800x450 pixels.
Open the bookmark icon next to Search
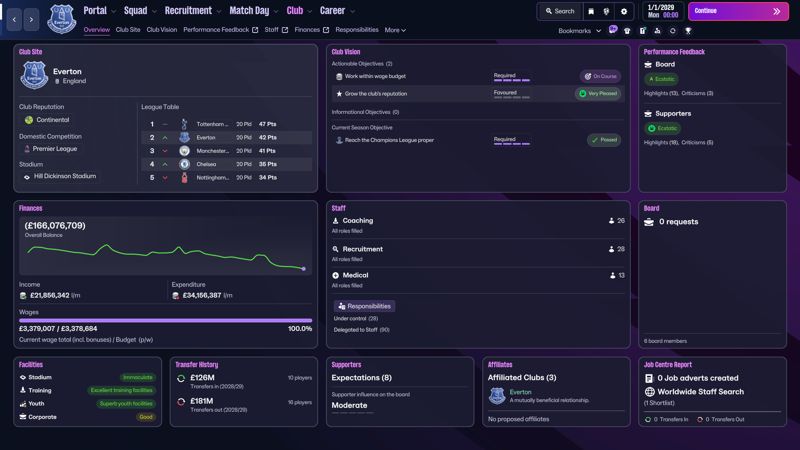(591, 11)
